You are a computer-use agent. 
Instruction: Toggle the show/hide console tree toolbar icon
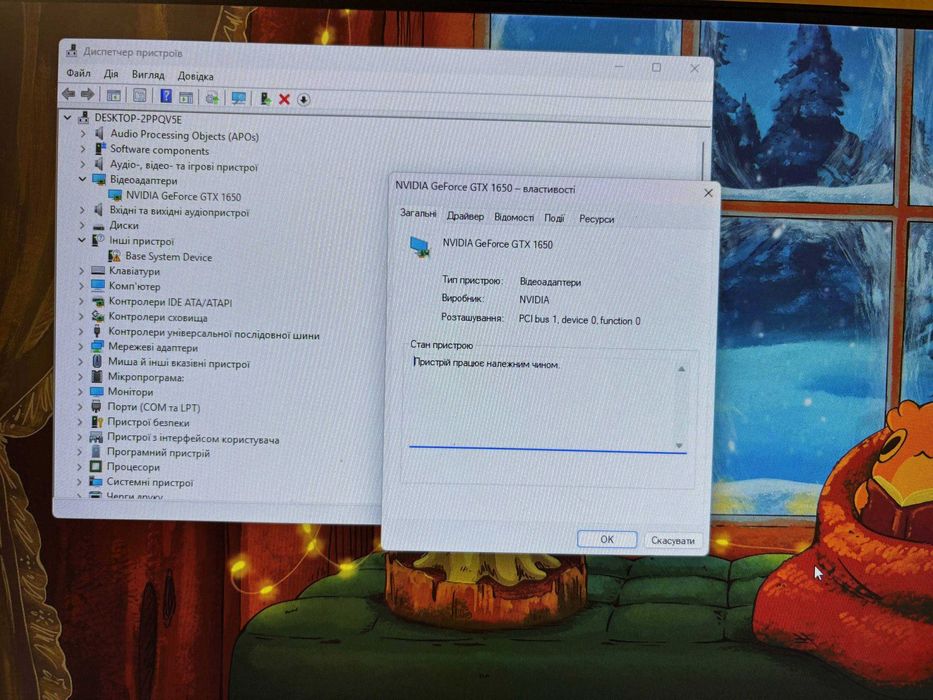coord(113,95)
